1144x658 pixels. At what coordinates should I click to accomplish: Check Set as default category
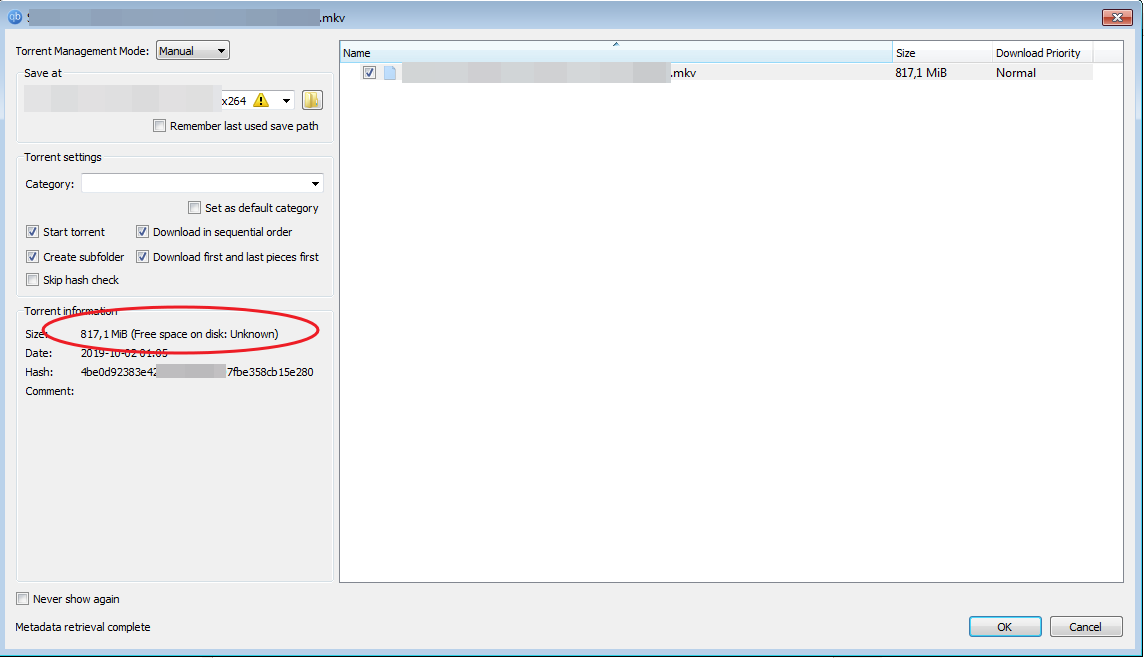tap(194, 207)
